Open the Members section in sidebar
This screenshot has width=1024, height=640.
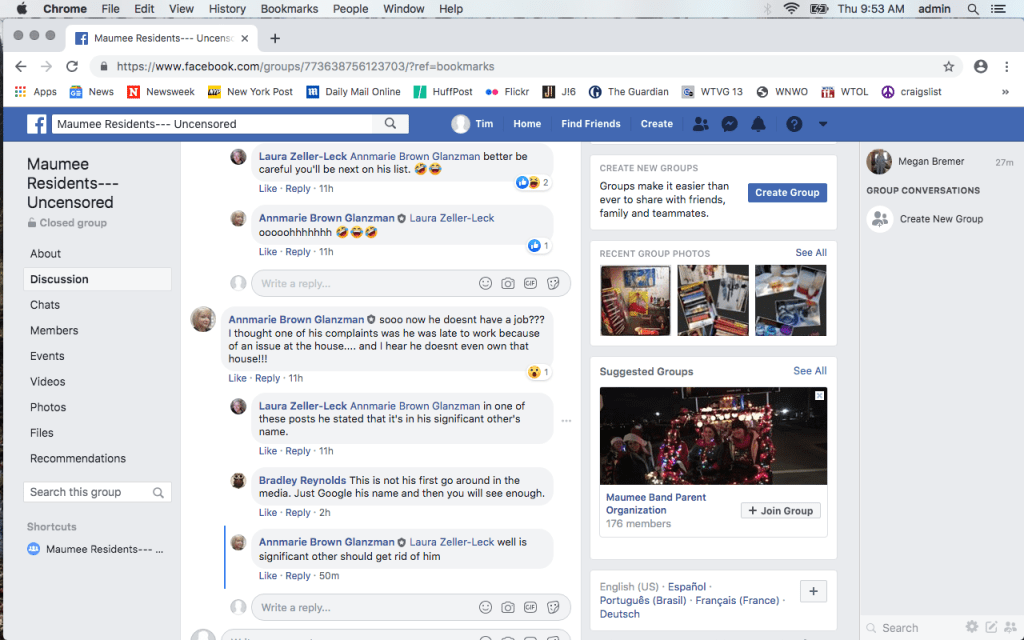click(x=54, y=330)
